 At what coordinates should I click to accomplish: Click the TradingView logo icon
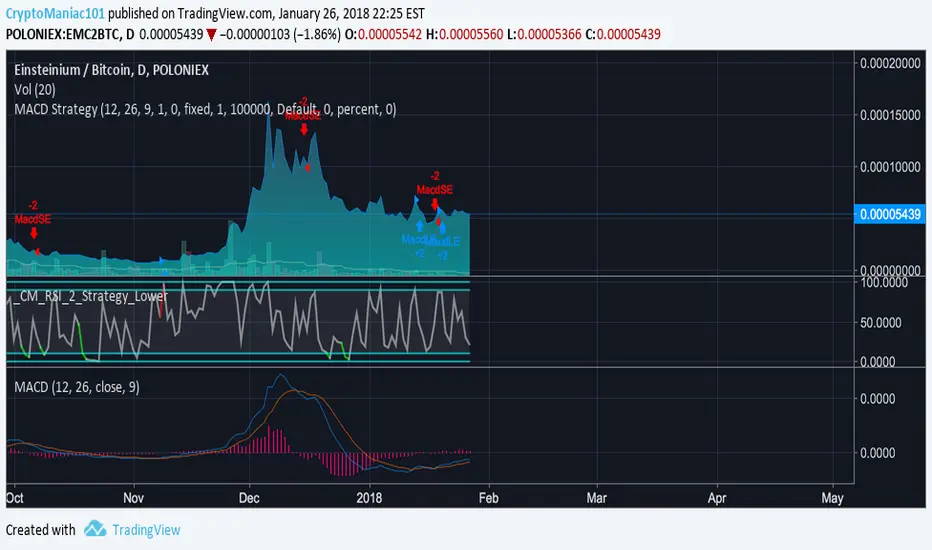click(95, 529)
